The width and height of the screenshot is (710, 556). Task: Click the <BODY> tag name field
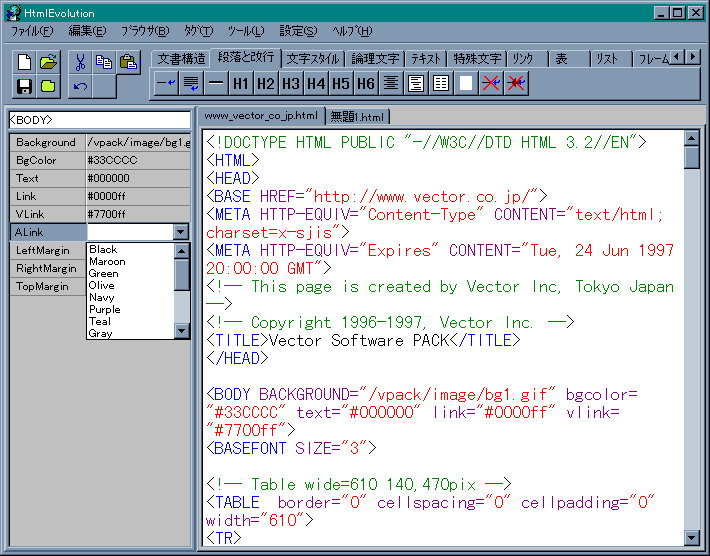click(99, 120)
